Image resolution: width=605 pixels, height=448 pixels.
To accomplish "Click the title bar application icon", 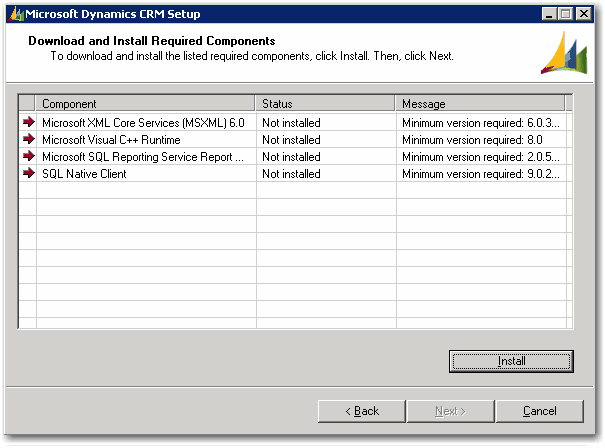I will (13, 14).
